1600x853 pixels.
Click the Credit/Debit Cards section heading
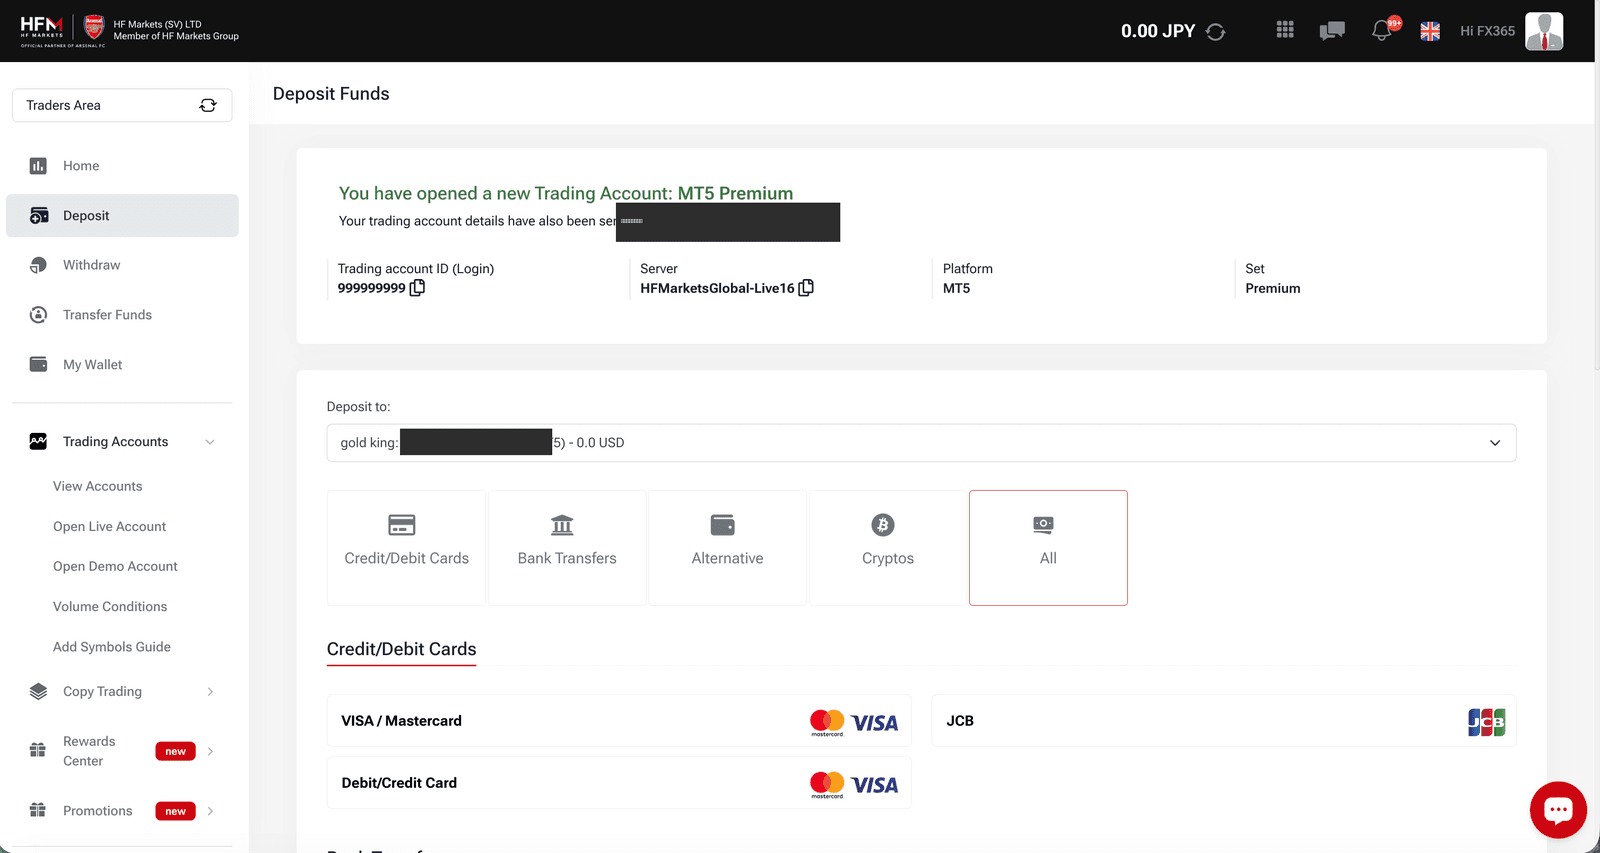coord(401,649)
